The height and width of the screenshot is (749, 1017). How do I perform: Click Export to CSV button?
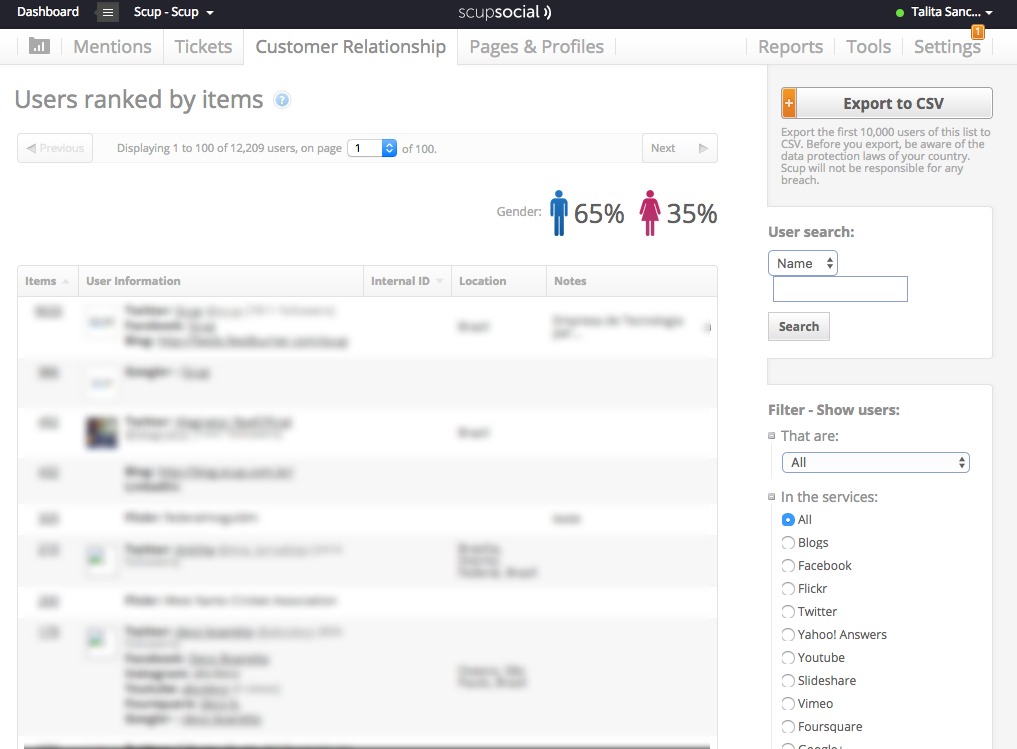point(887,103)
